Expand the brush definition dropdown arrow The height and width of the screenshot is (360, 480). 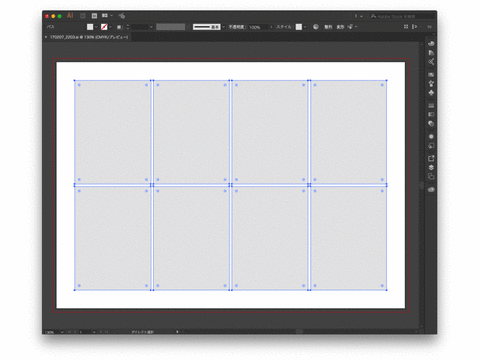(223, 27)
